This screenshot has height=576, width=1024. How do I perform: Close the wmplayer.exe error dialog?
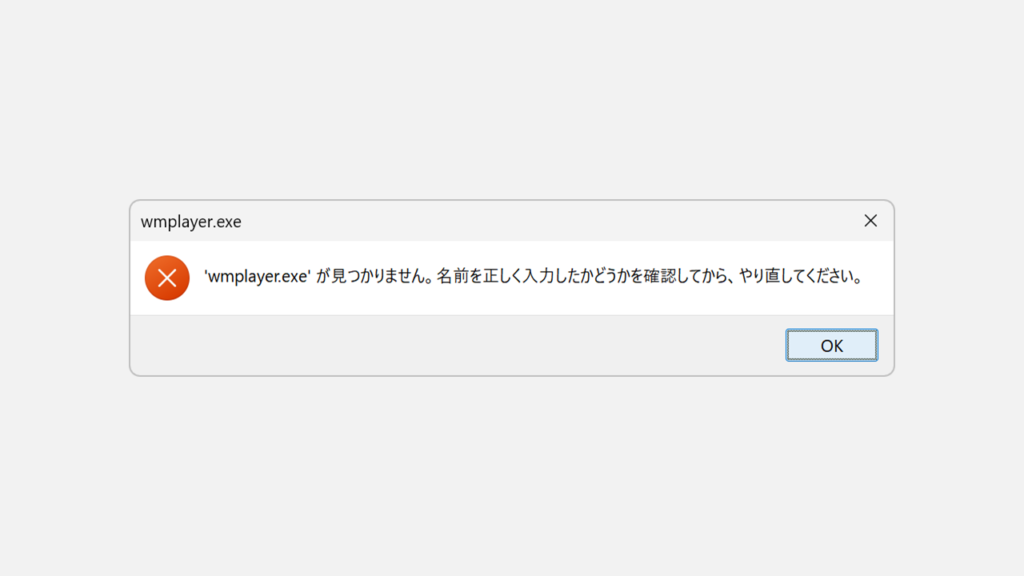[871, 221]
